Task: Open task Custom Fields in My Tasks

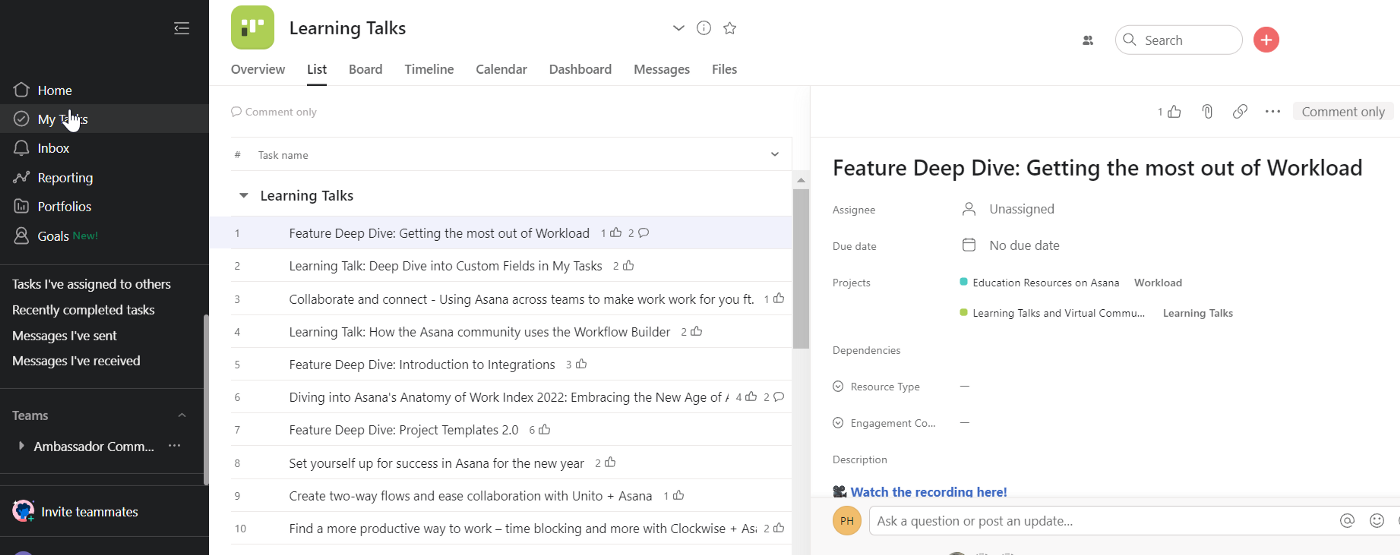Action: click(x=445, y=266)
